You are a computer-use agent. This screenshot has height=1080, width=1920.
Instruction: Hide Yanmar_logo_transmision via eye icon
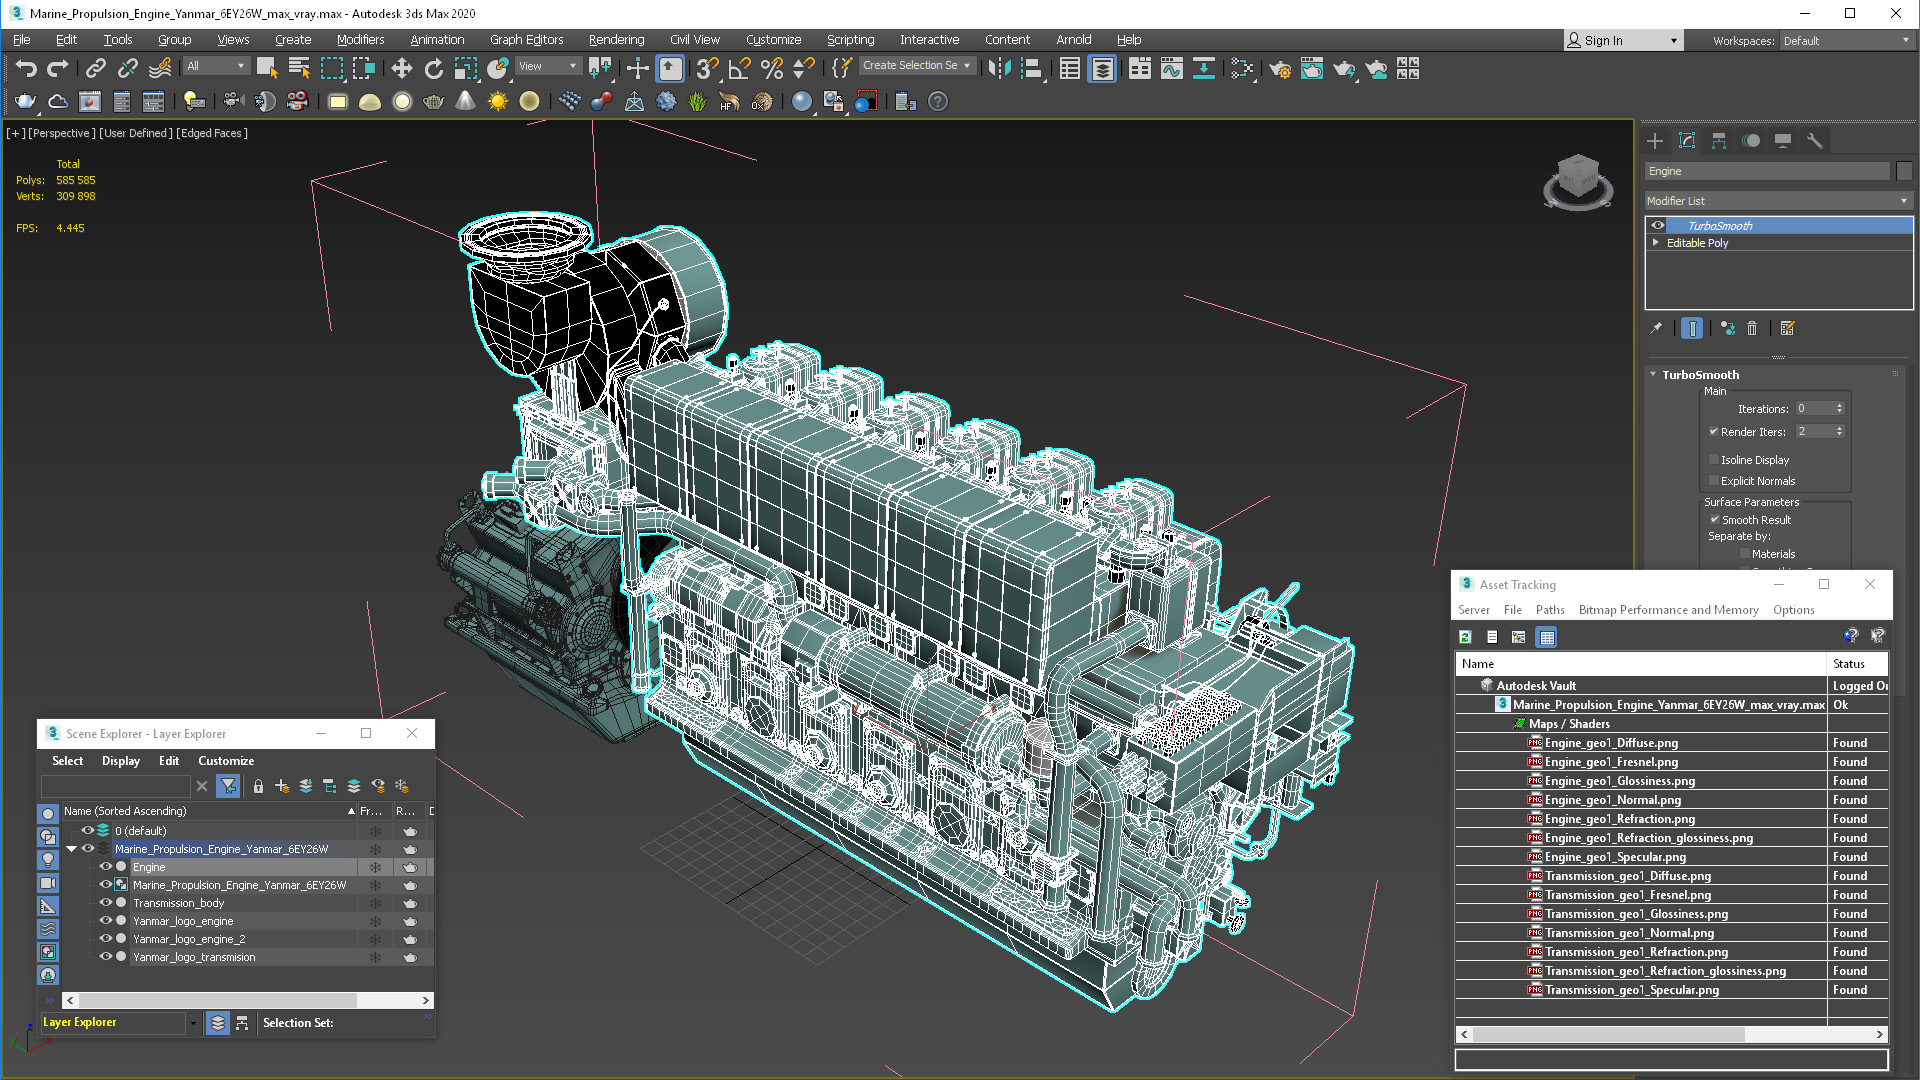point(105,957)
